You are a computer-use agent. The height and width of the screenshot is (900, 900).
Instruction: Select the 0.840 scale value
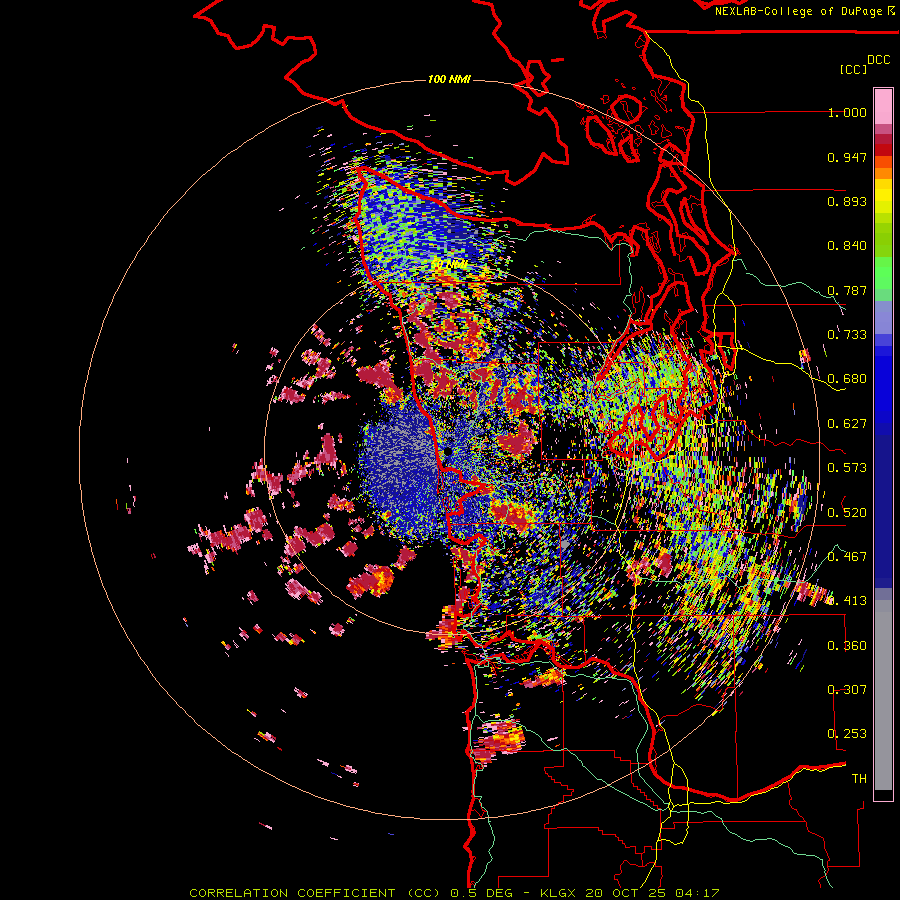coord(847,246)
